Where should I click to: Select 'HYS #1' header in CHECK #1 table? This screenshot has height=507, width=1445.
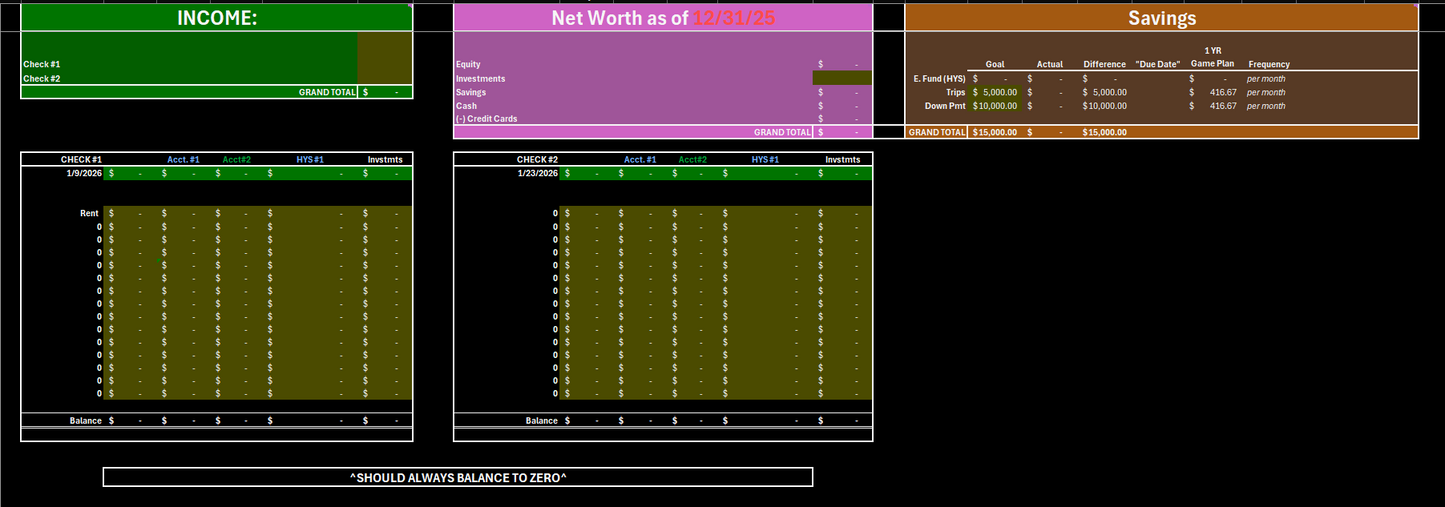(x=310, y=159)
